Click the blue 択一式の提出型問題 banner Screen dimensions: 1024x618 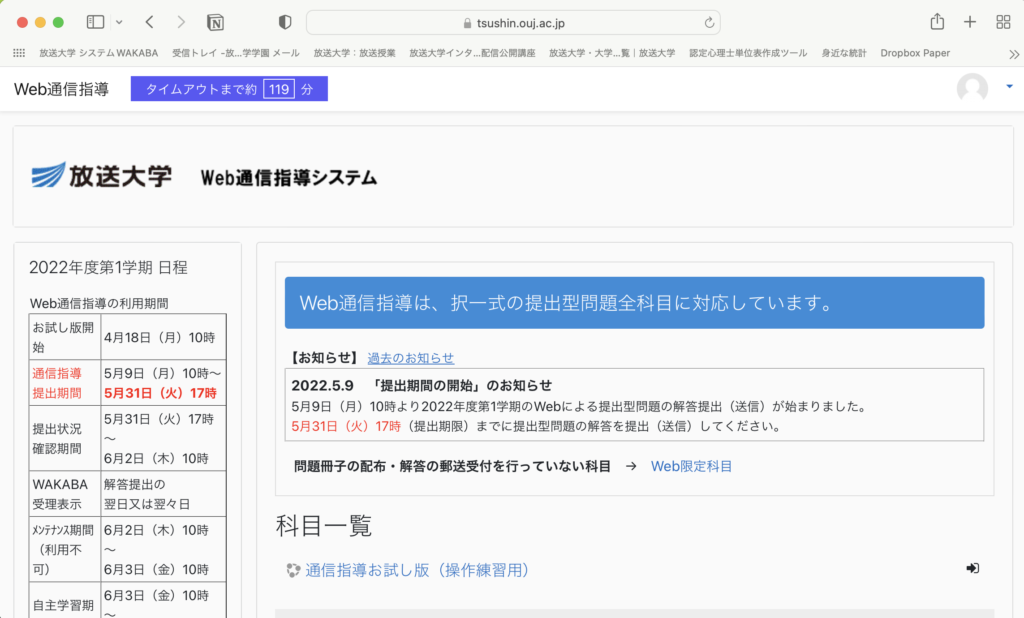pos(634,302)
